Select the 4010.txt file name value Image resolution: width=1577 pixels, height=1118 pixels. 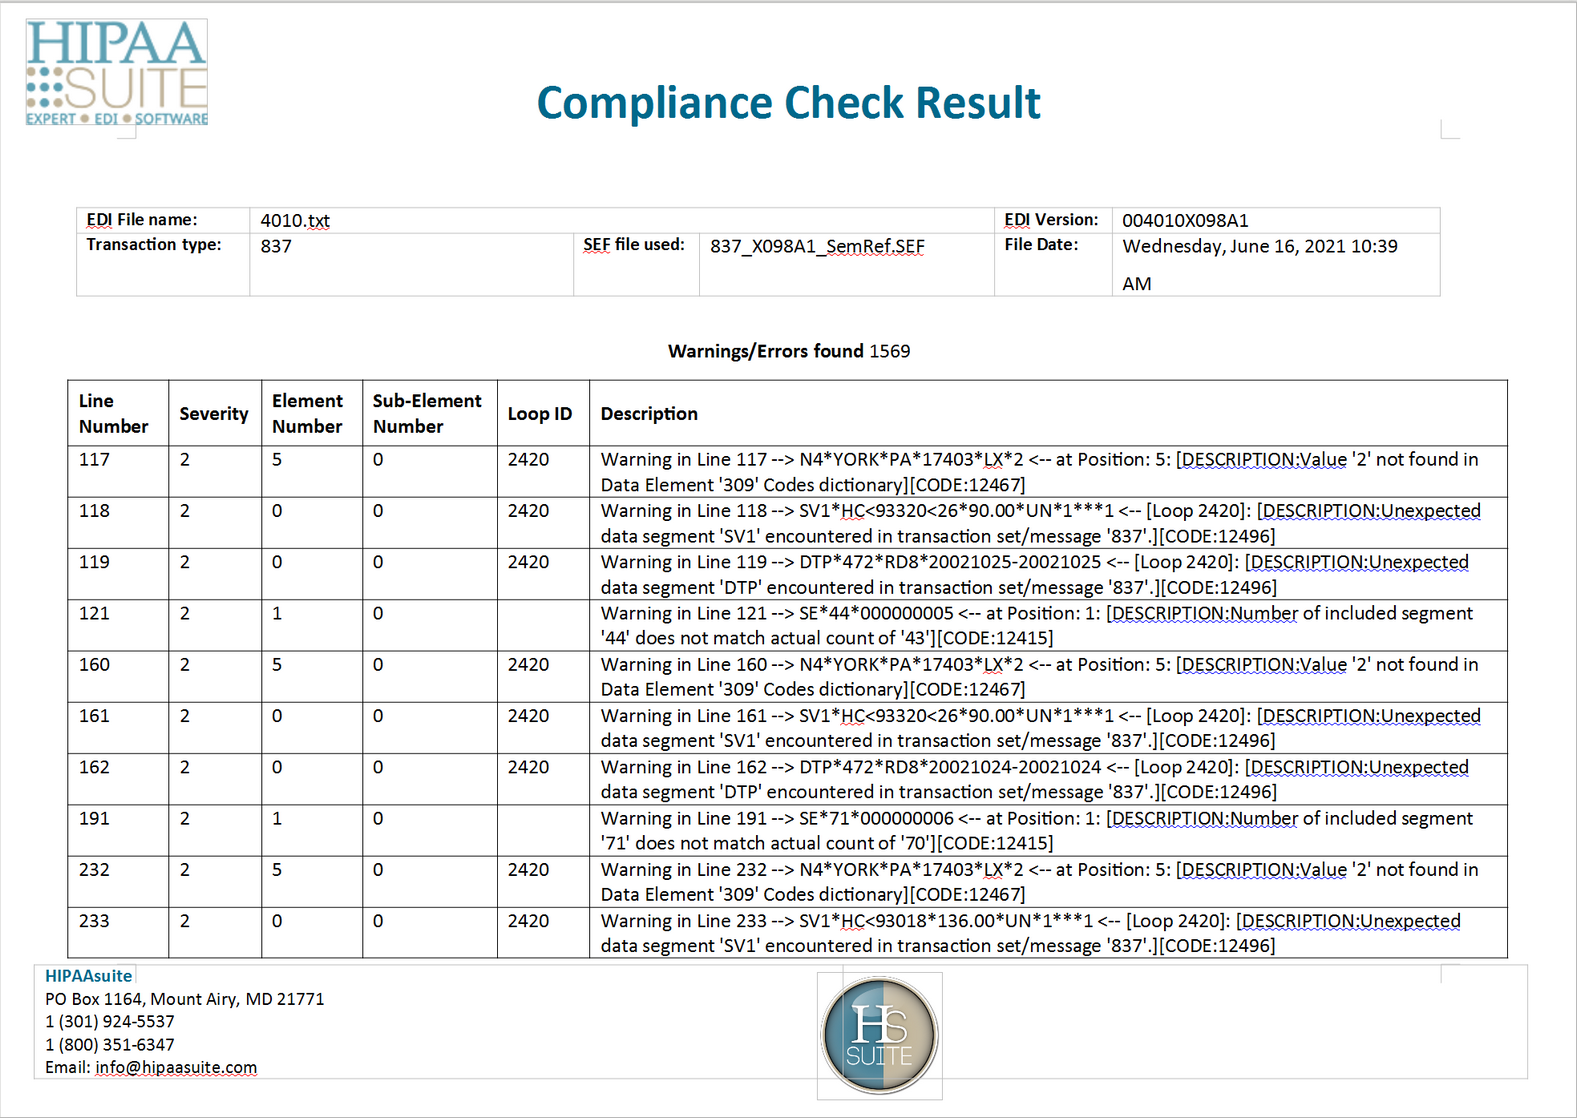295,221
